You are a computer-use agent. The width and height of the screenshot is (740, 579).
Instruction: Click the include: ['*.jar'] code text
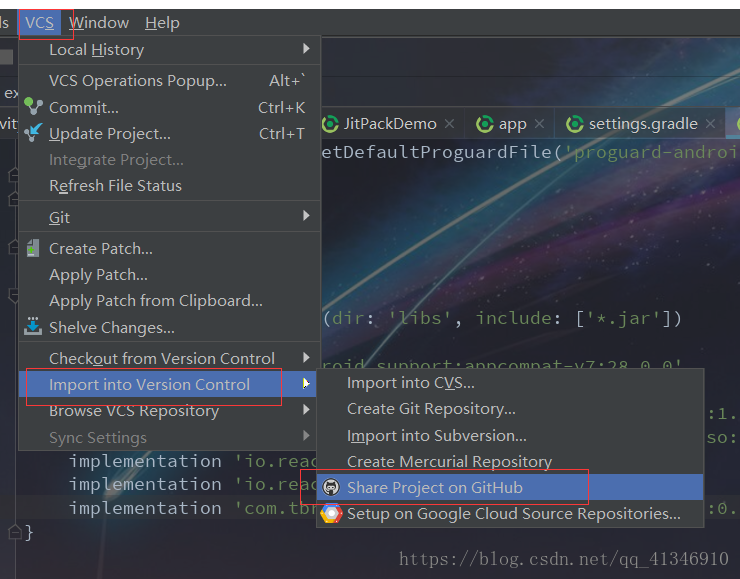tap(579, 318)
